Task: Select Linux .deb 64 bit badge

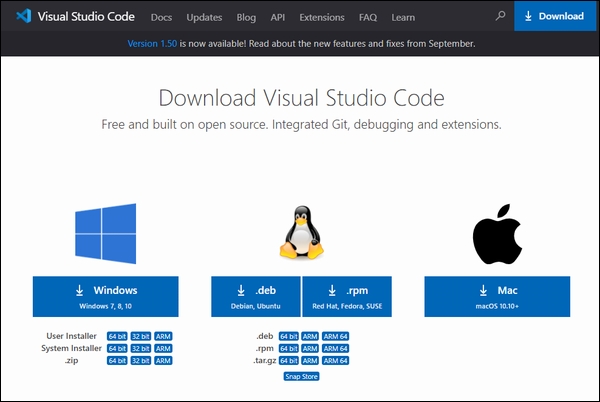Action: pyautogui.click(x=289, y=336)
